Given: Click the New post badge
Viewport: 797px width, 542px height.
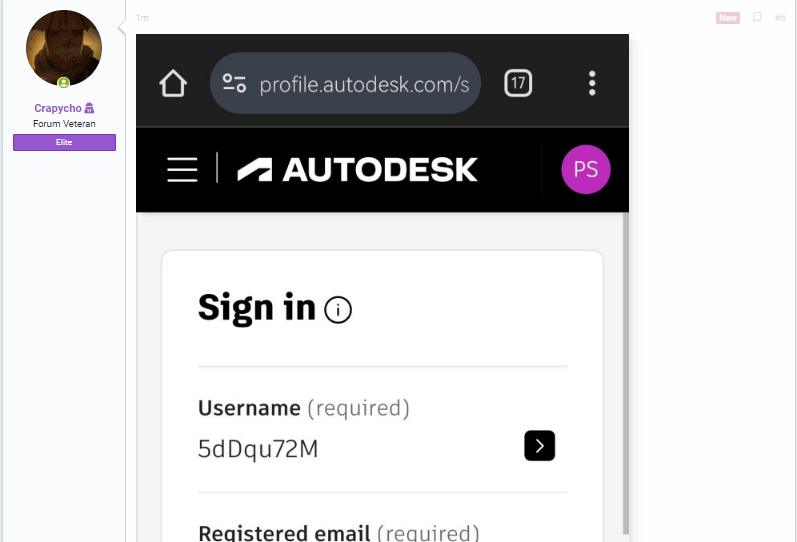Looking at the screenshot, I should pos(727,18).
